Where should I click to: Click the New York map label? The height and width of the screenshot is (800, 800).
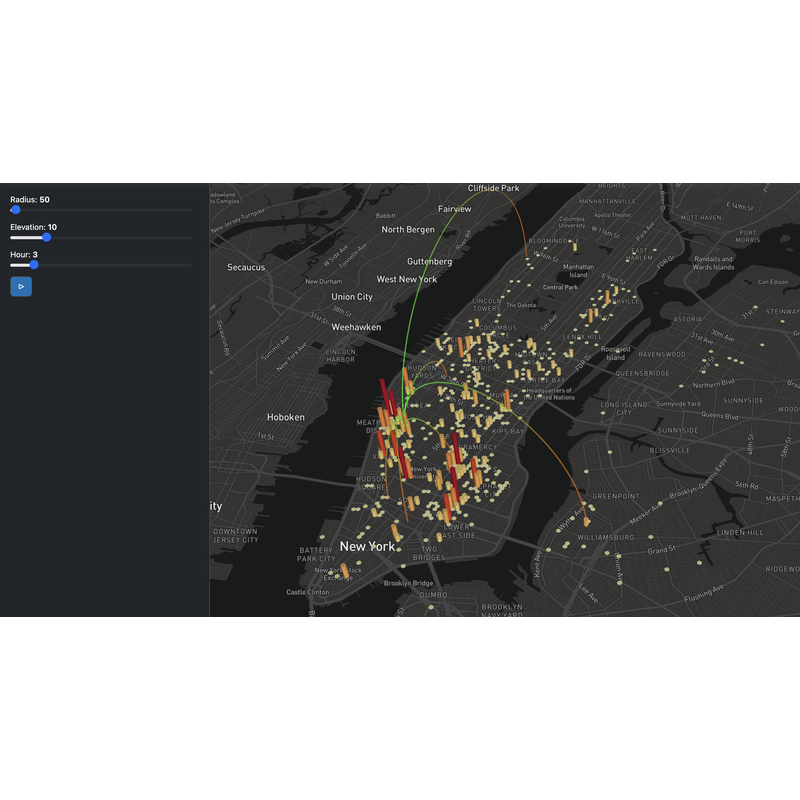pos(368,547)
